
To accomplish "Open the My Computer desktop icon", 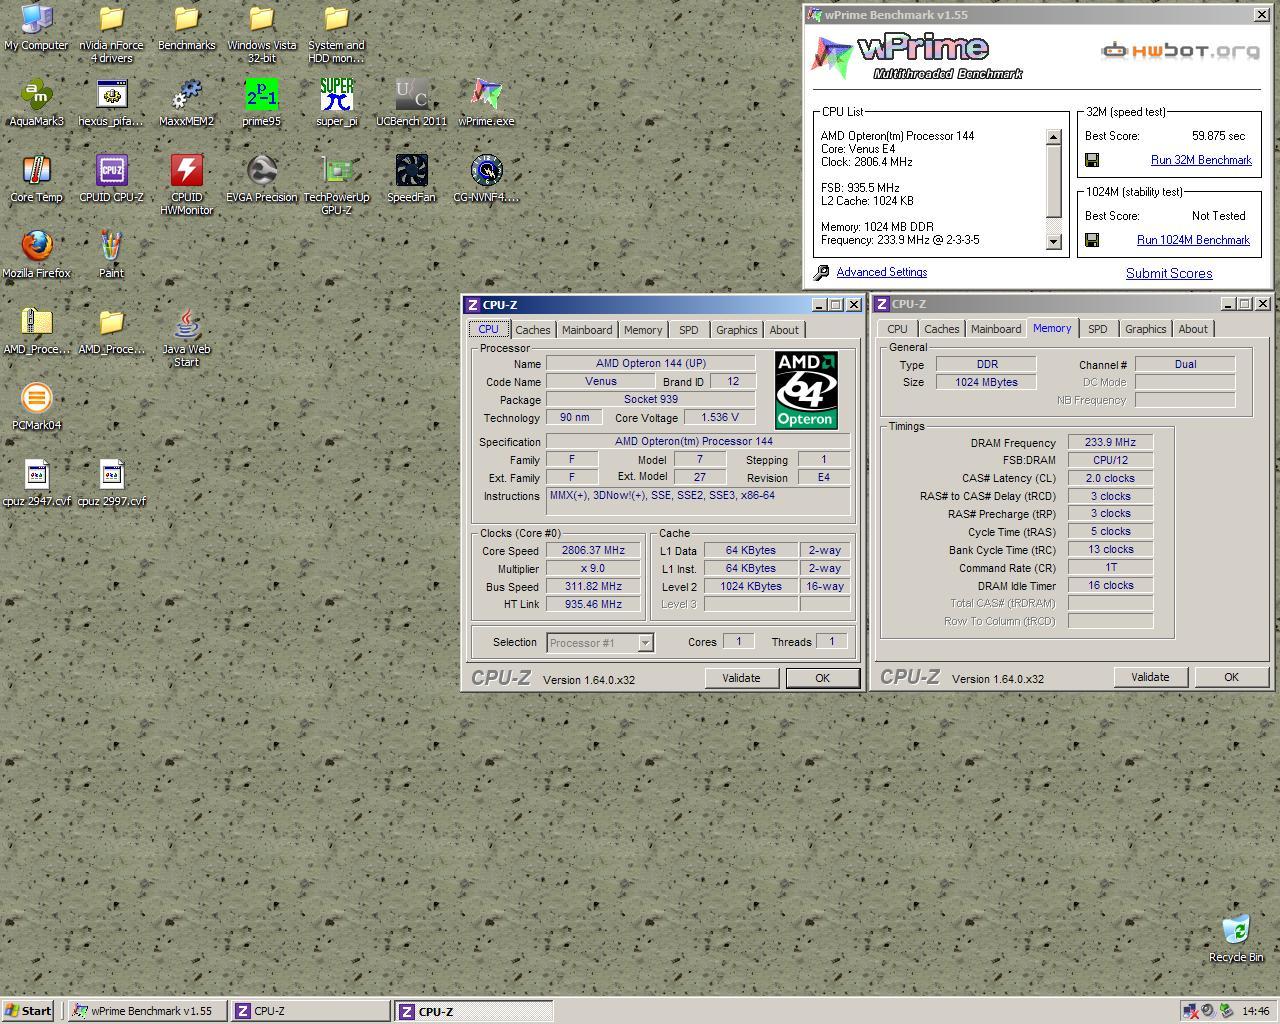I will tap(36, 27).
